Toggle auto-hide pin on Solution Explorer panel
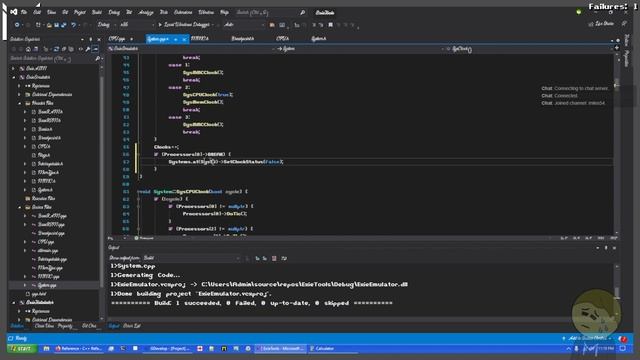The width and height of the screenshot is (640, 360). [x=91, y=40]
